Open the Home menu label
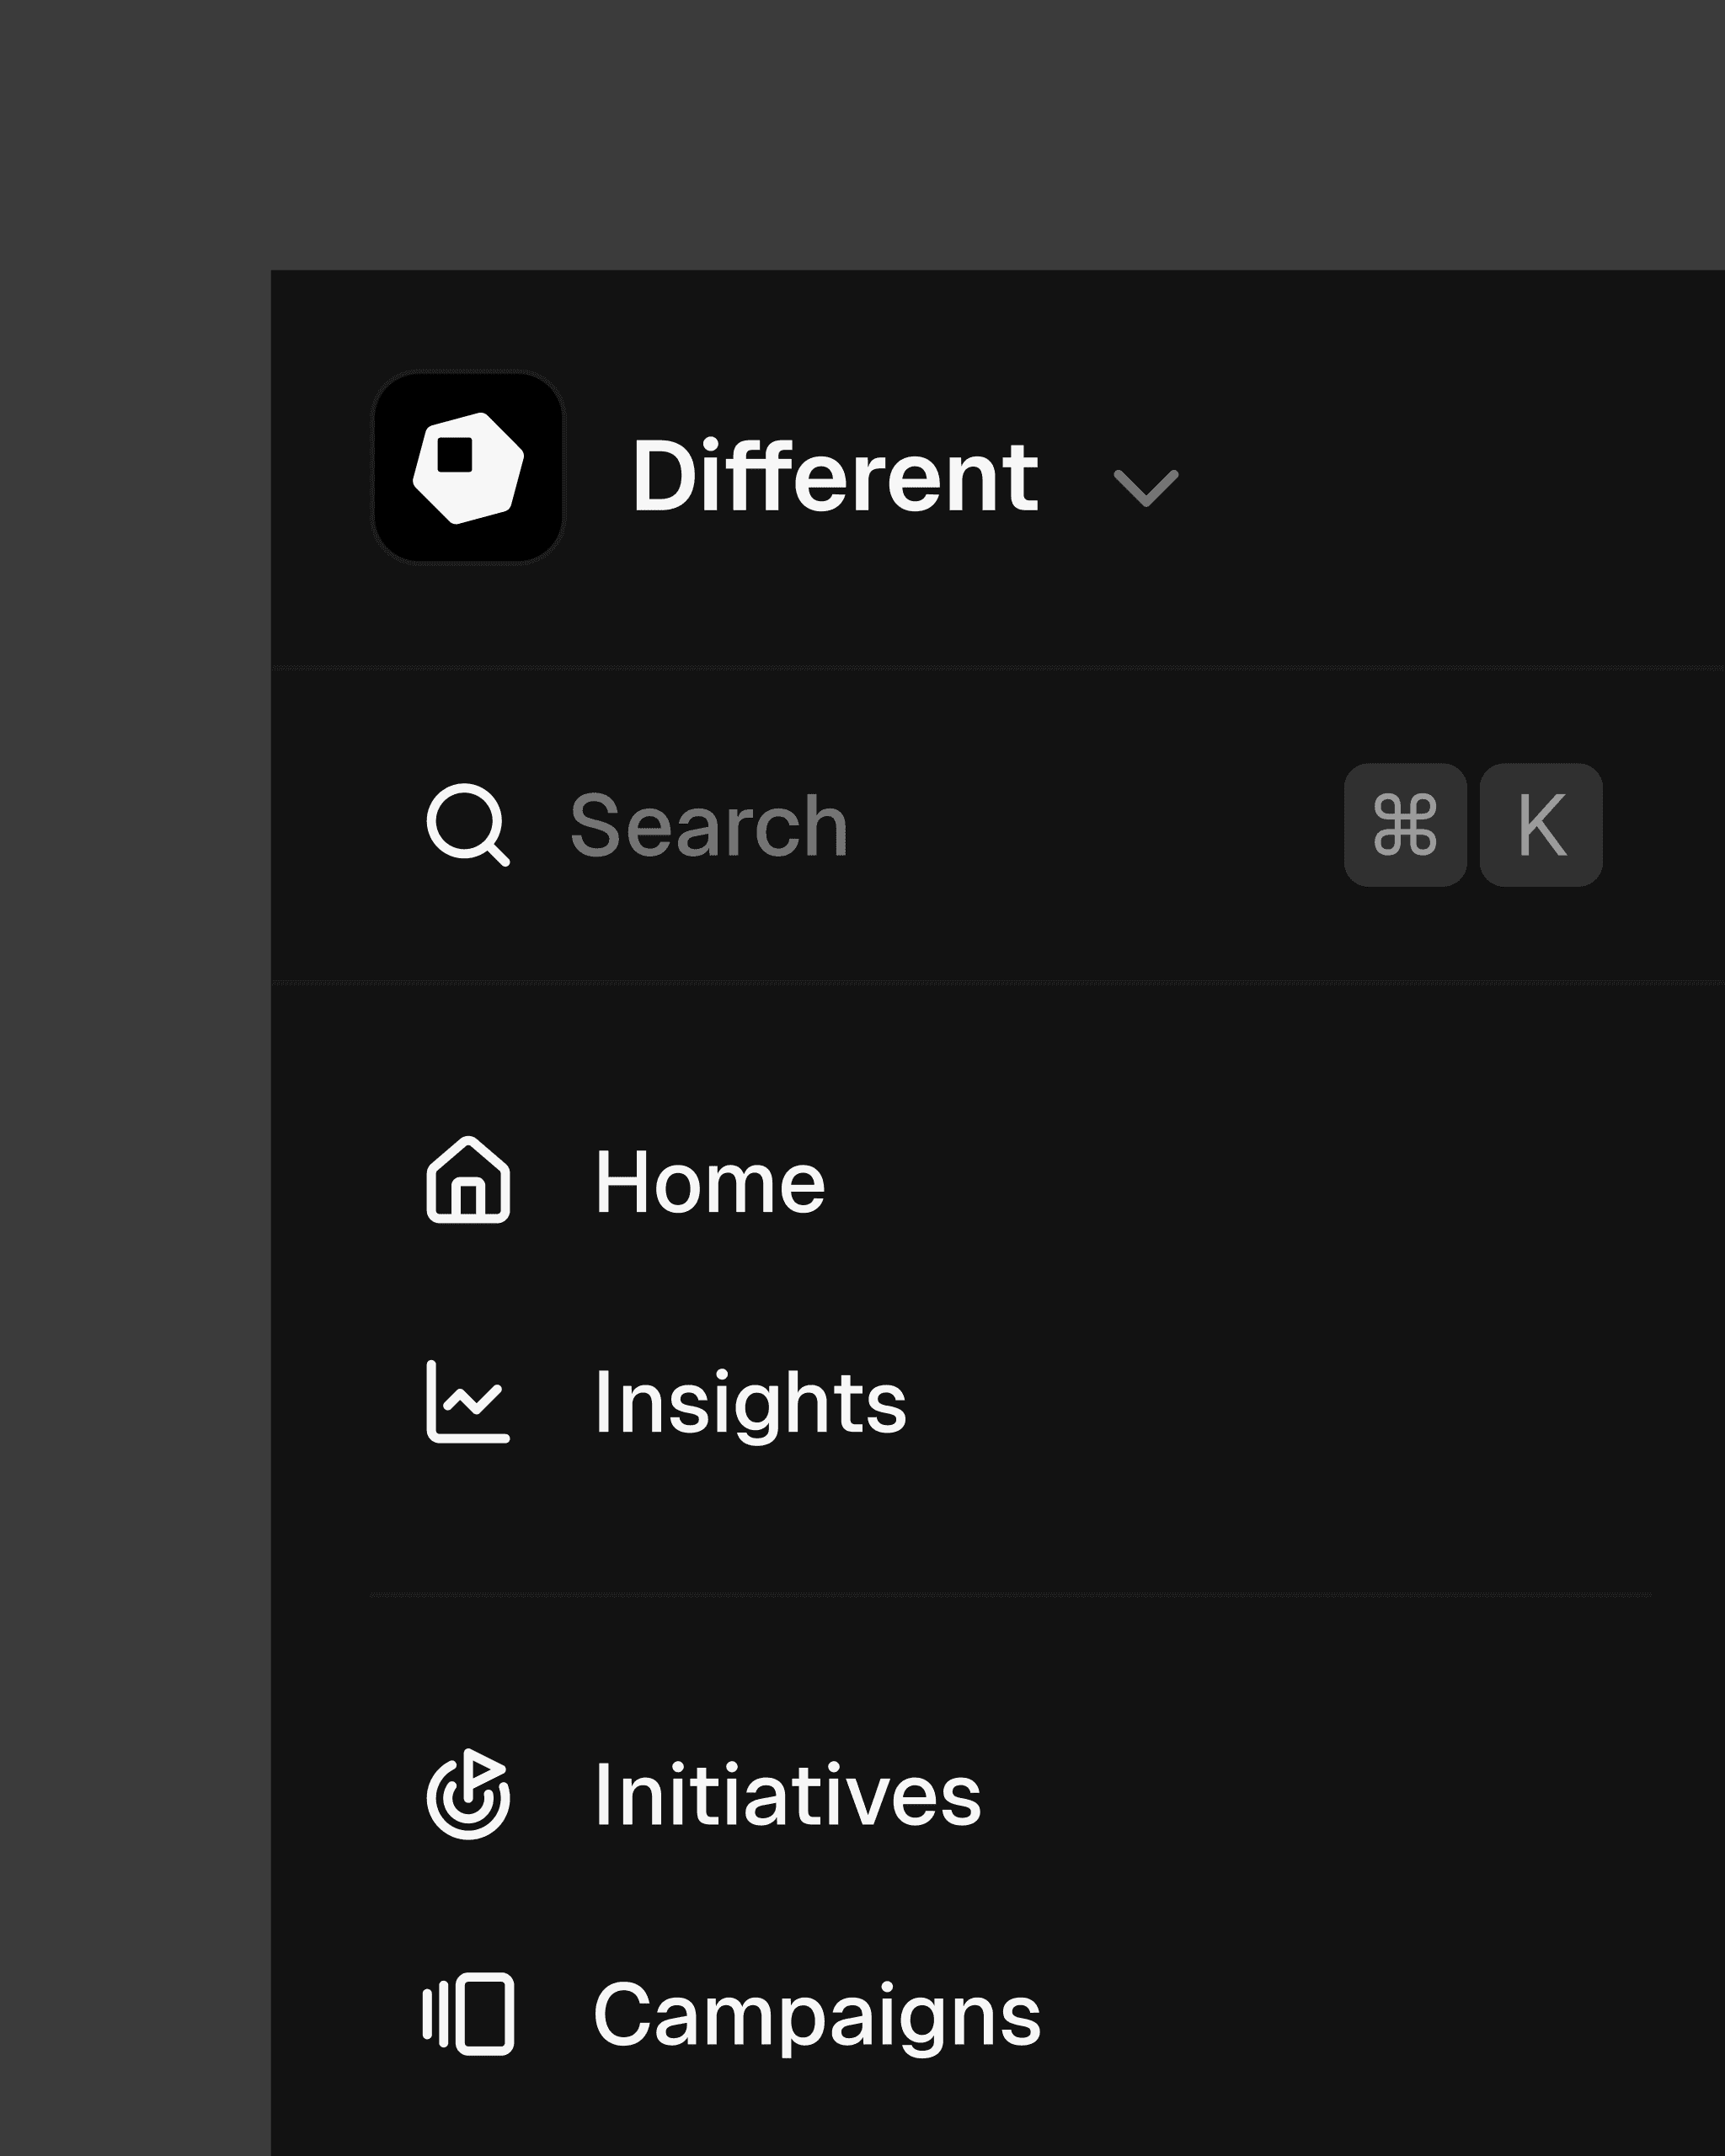Viewport: 1725px width, 2156px height. click(x=709, y=1182)
